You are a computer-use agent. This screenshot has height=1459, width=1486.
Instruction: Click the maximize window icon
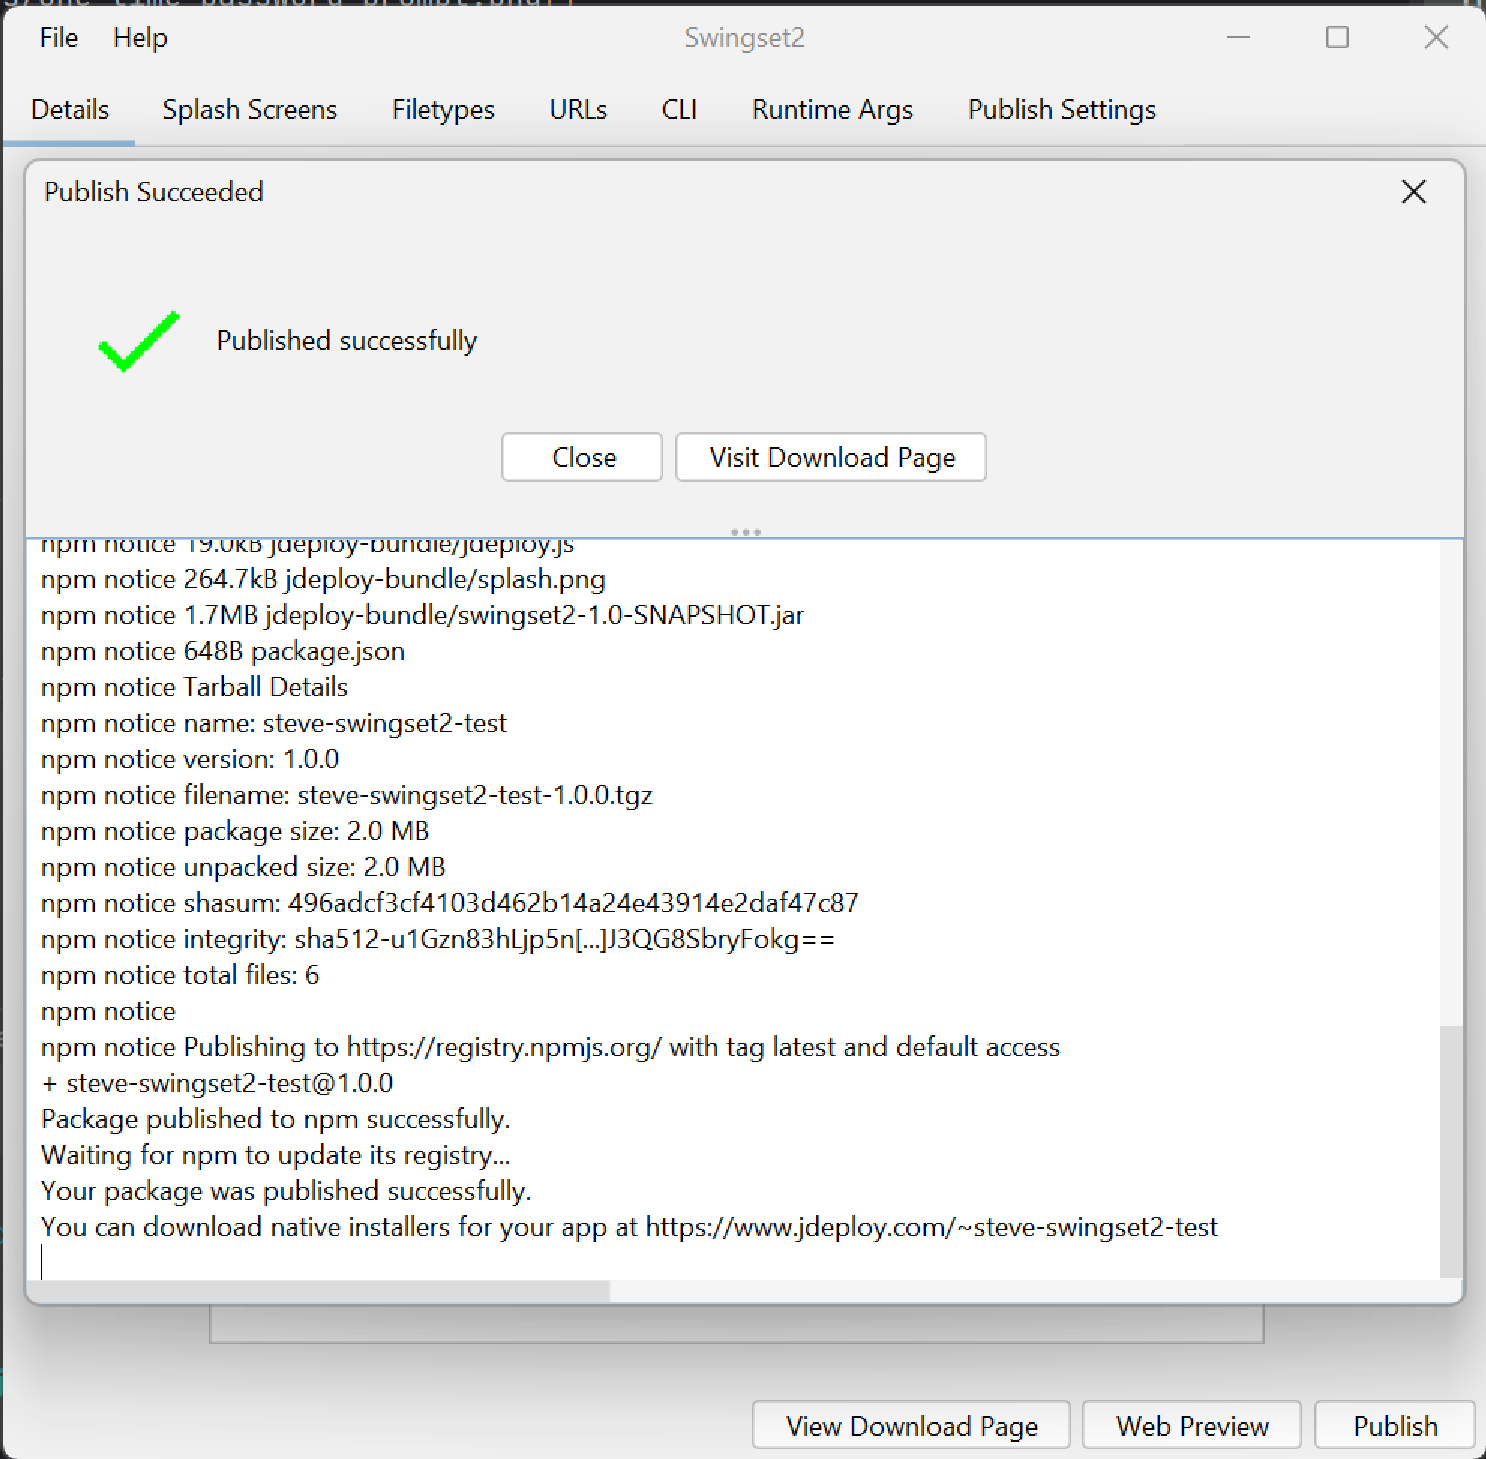tap(1337, 37)
